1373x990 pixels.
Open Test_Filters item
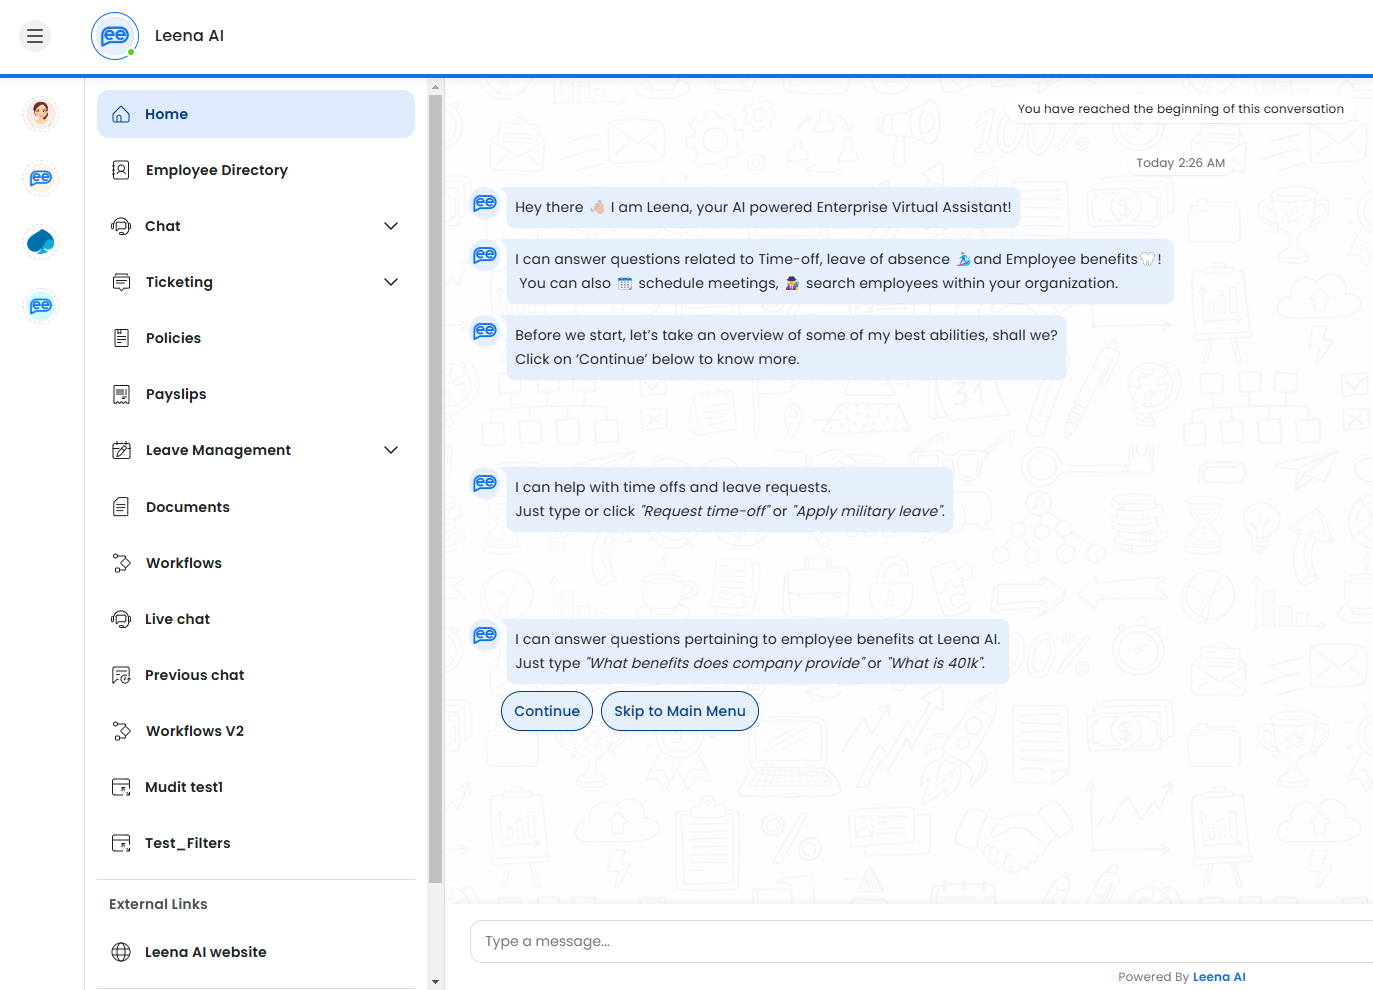pyautogui.click(x=256, y=843)
